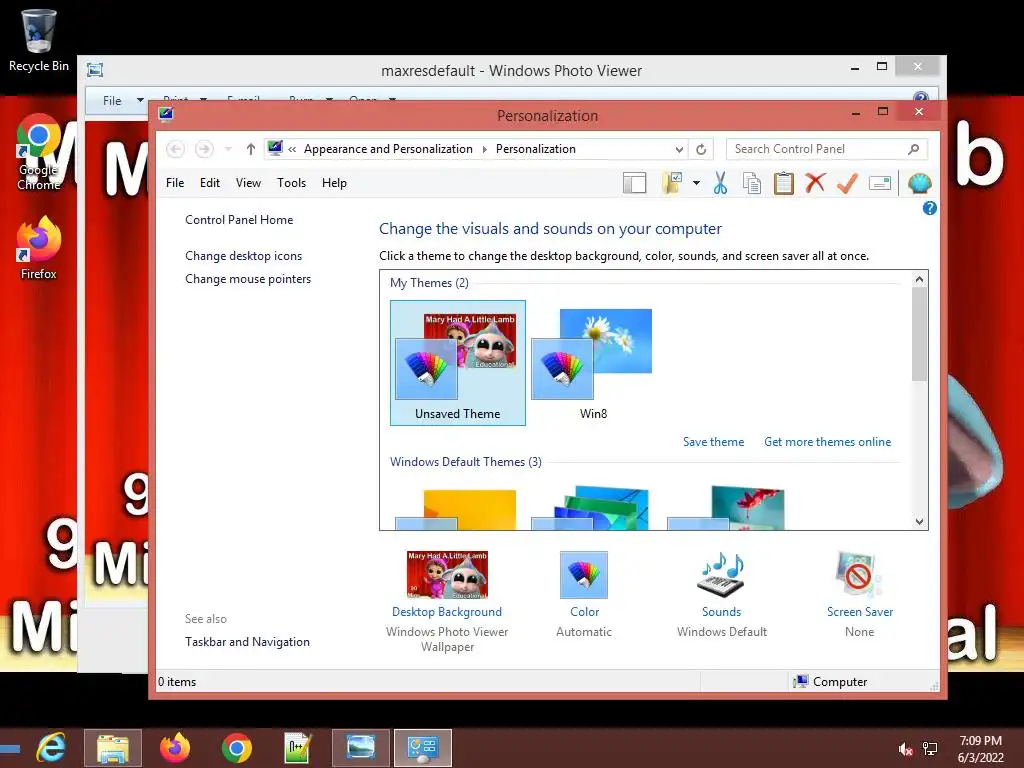Viewport: 1024px width, 768px height.
Task: Click the Copy toolbar icon
Action: pyautogui.click(x=752, y=184)
